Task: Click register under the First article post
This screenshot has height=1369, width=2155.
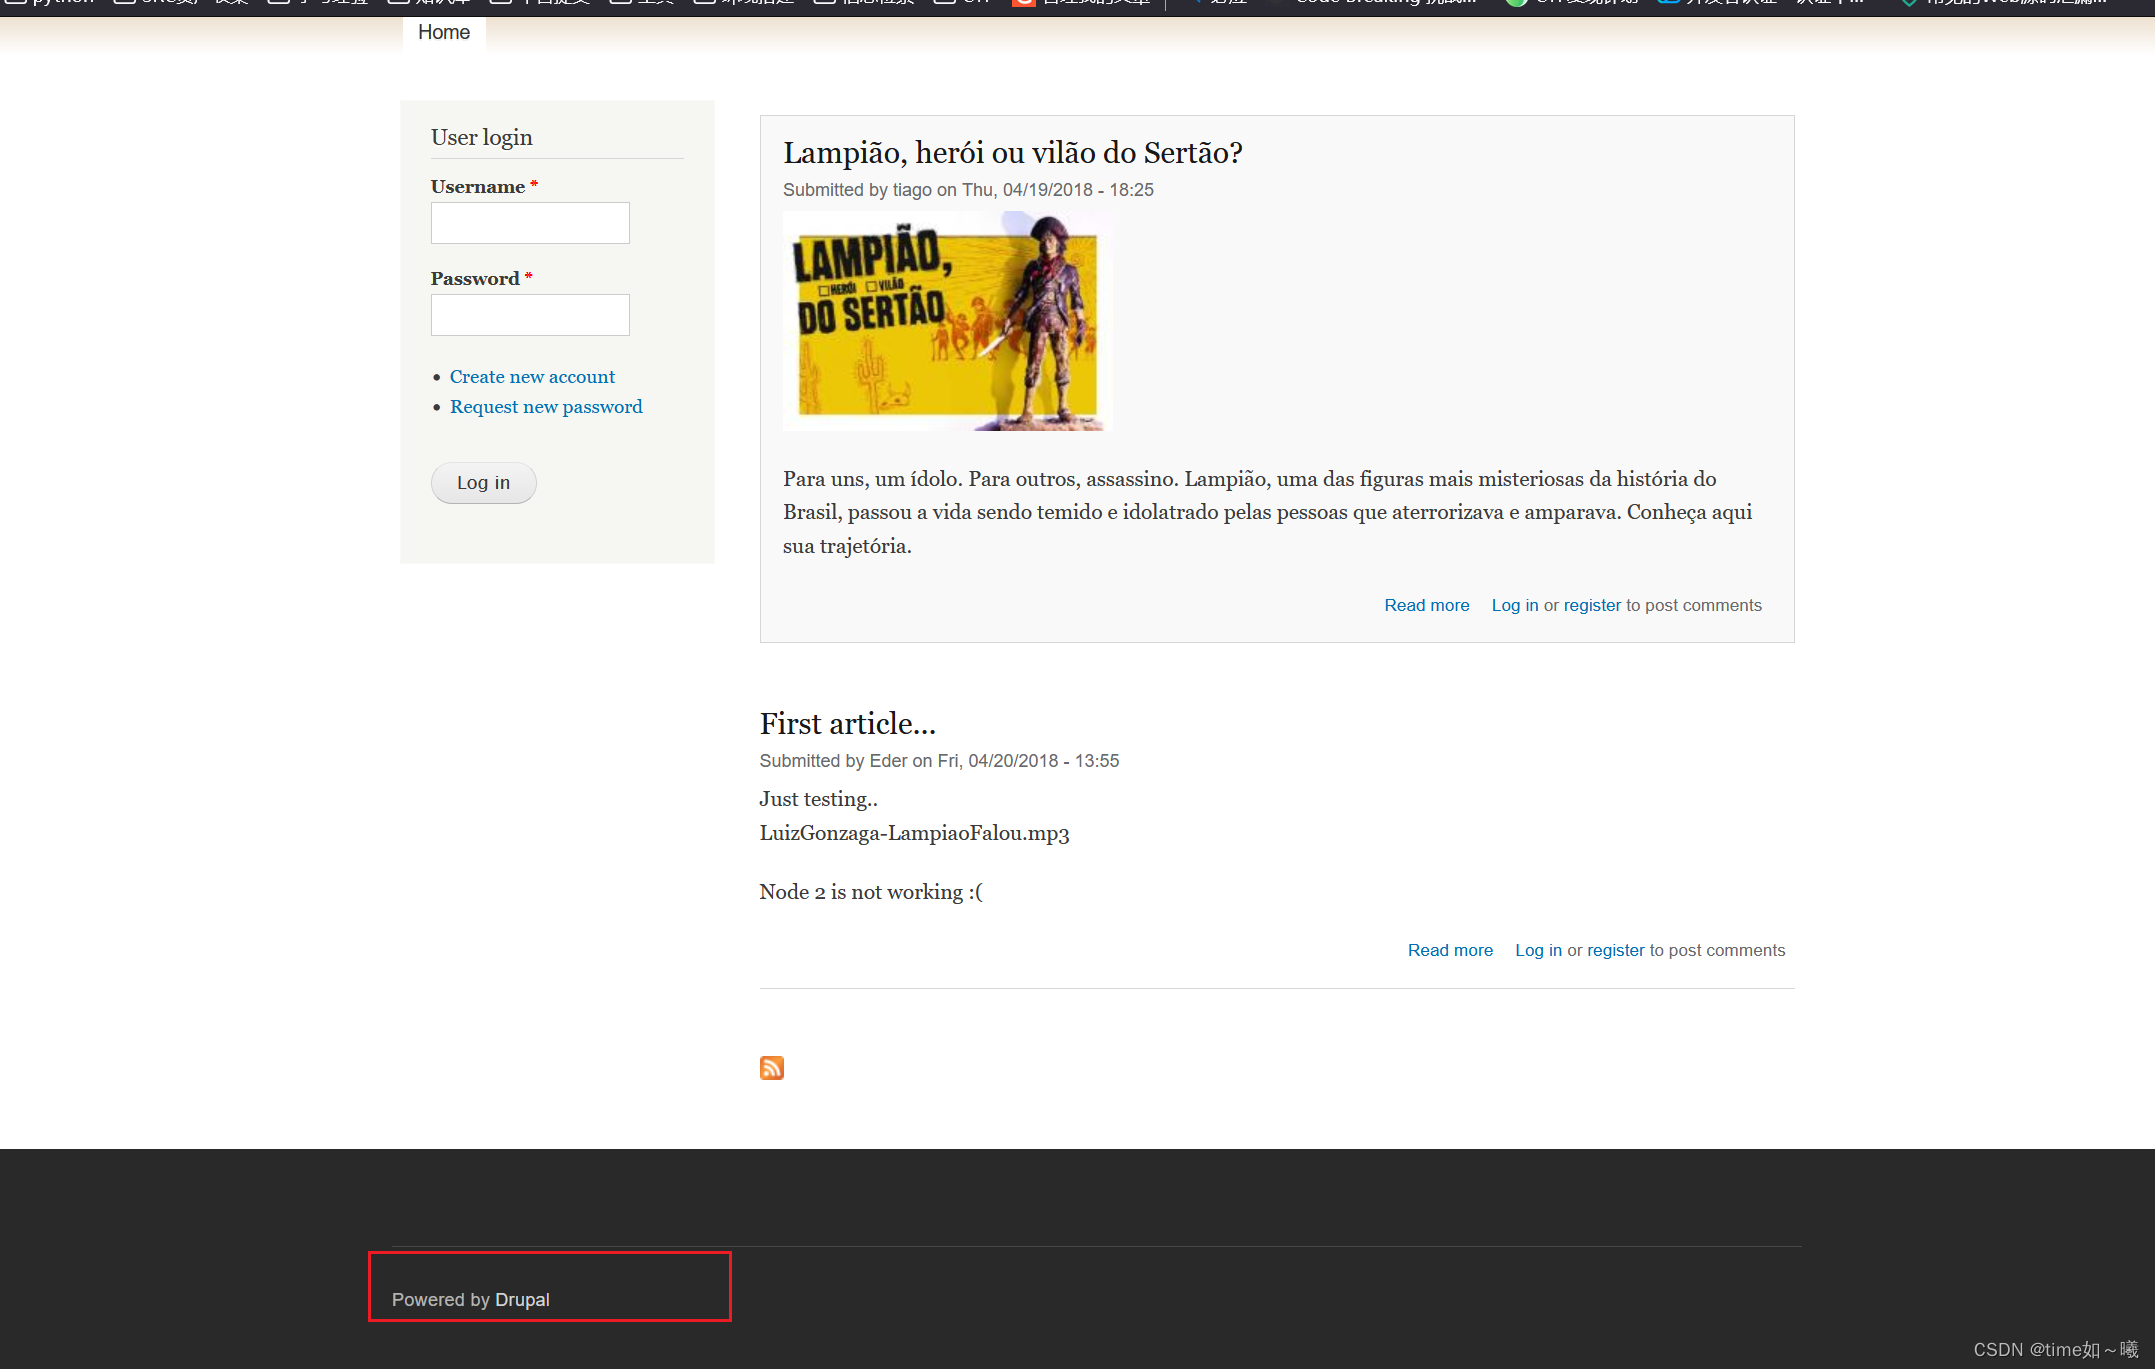Action: (1615, 950)
